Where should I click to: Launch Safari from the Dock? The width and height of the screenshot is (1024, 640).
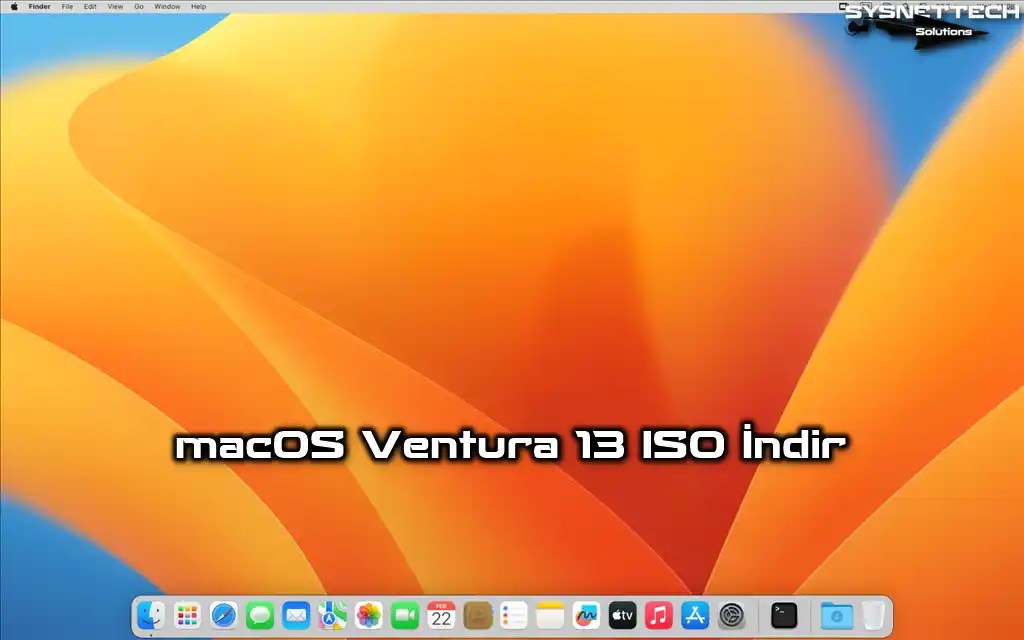(223, 615)
